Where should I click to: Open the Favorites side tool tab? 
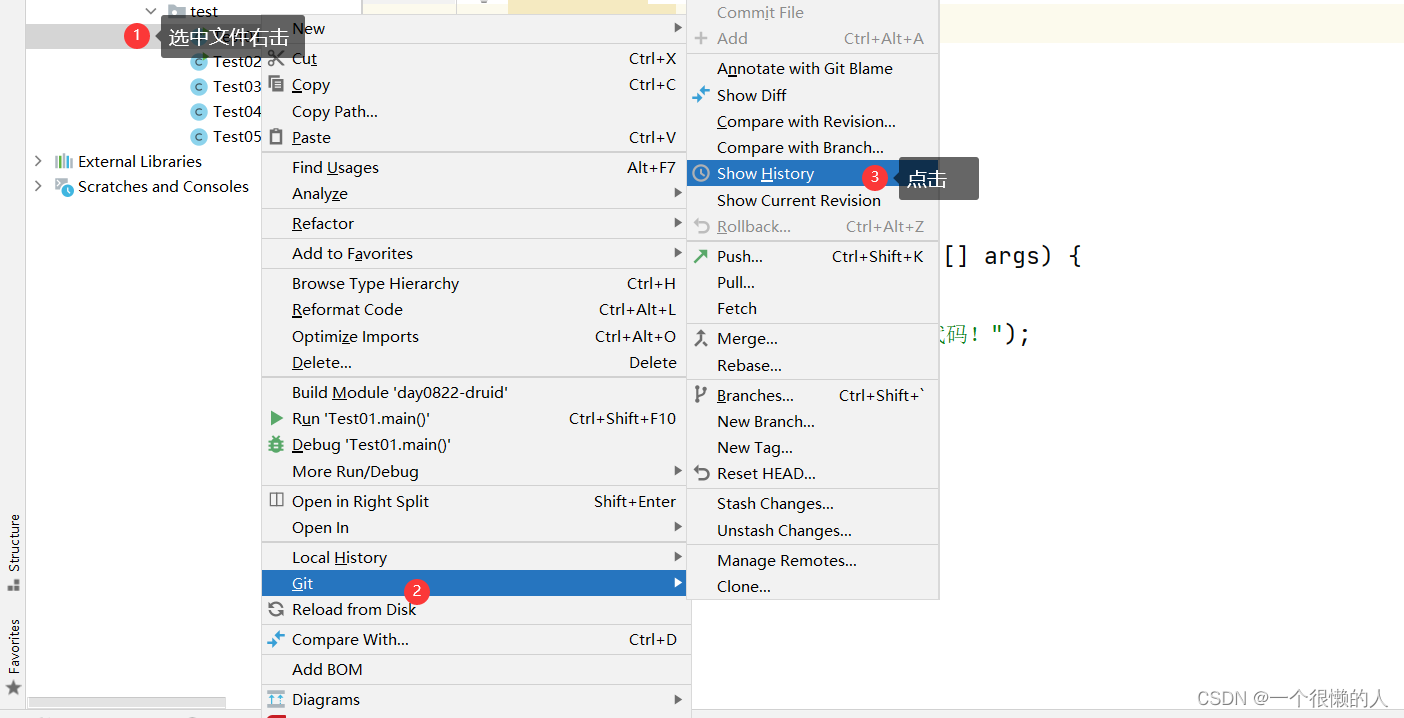[x=14, y=657]
